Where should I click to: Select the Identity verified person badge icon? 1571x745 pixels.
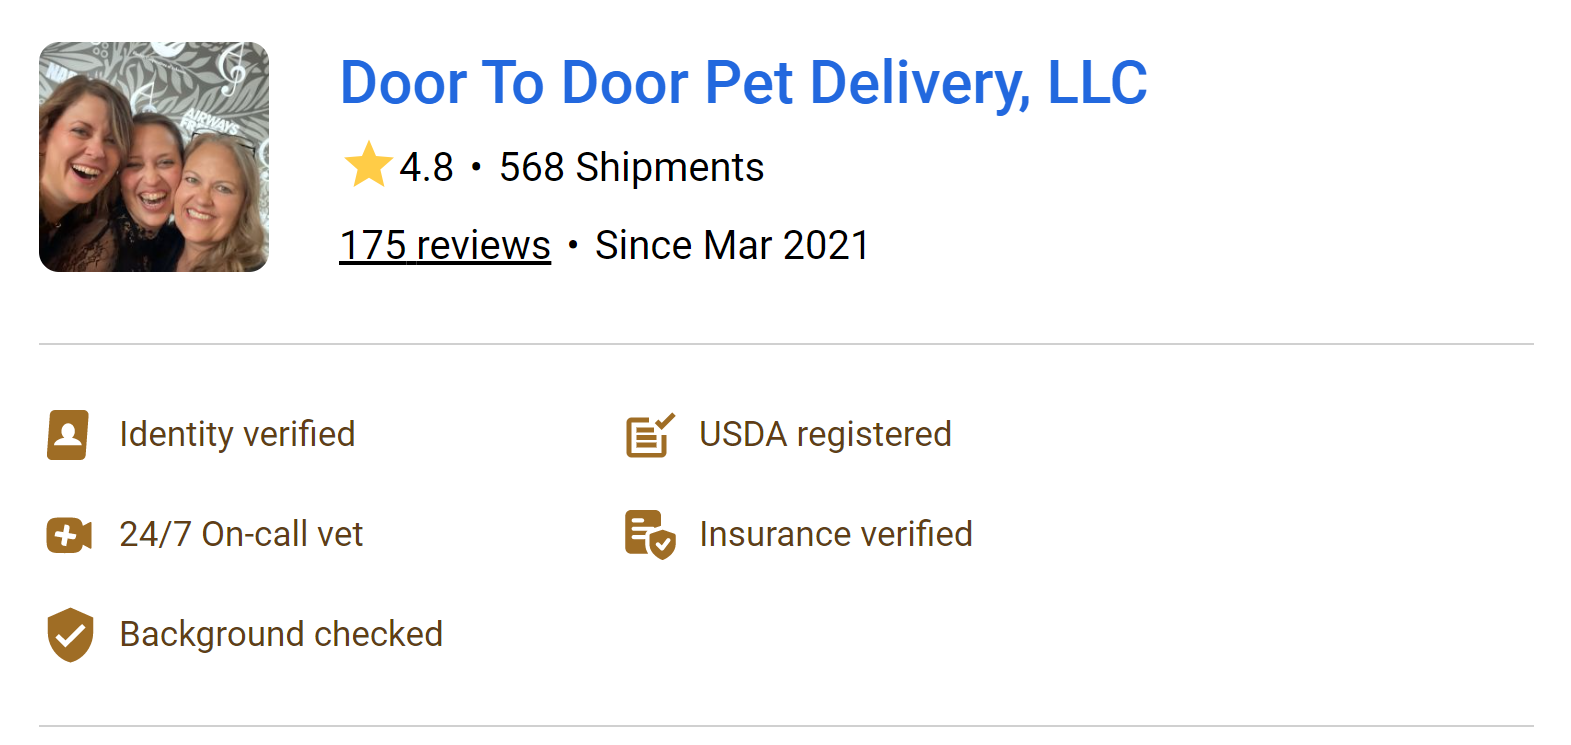click(x=68, y=435)
